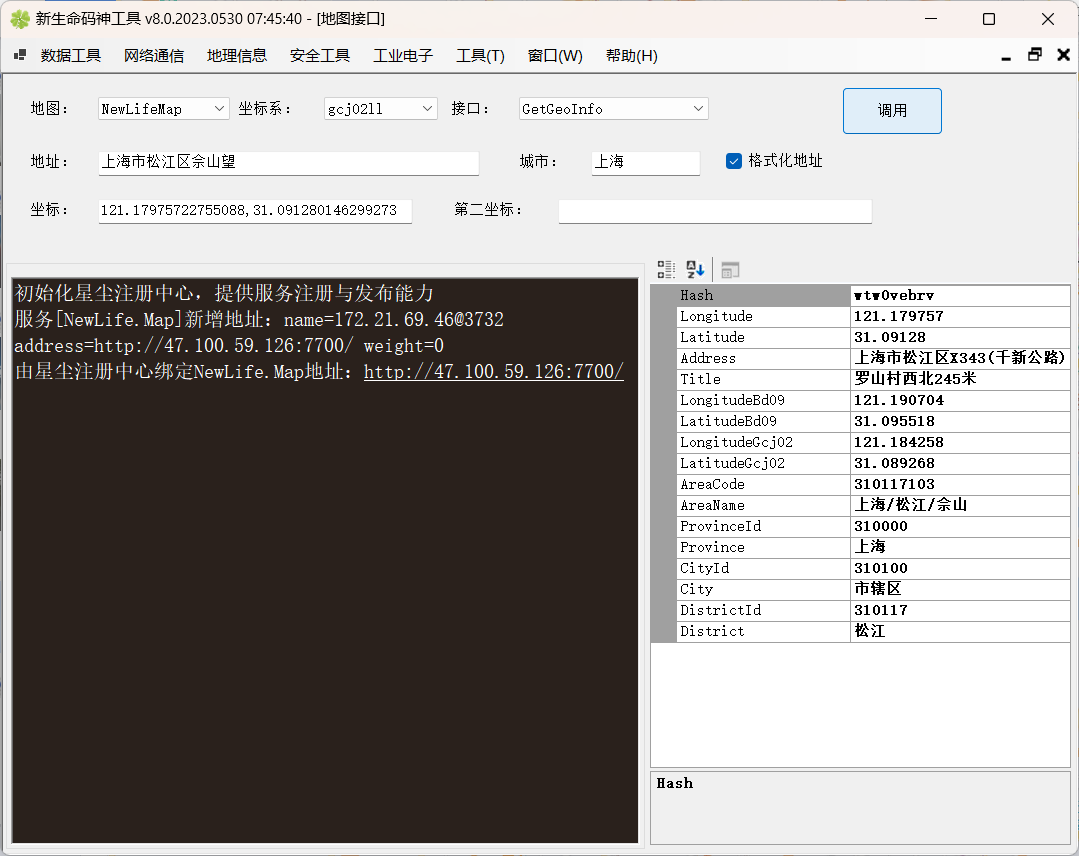Screen dimensions: 1079x856
Task: Open the 接口 GetGeoInfo dropdown
Action: click(613, 109)
